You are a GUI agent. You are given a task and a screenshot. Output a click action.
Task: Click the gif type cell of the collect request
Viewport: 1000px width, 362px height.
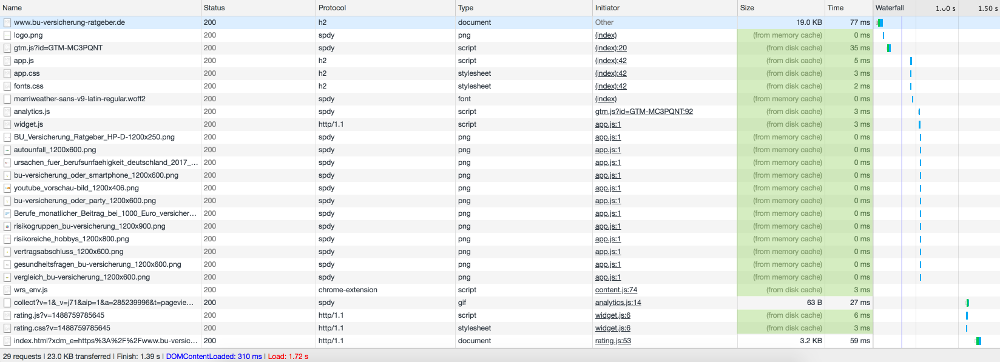pos(462,303)
